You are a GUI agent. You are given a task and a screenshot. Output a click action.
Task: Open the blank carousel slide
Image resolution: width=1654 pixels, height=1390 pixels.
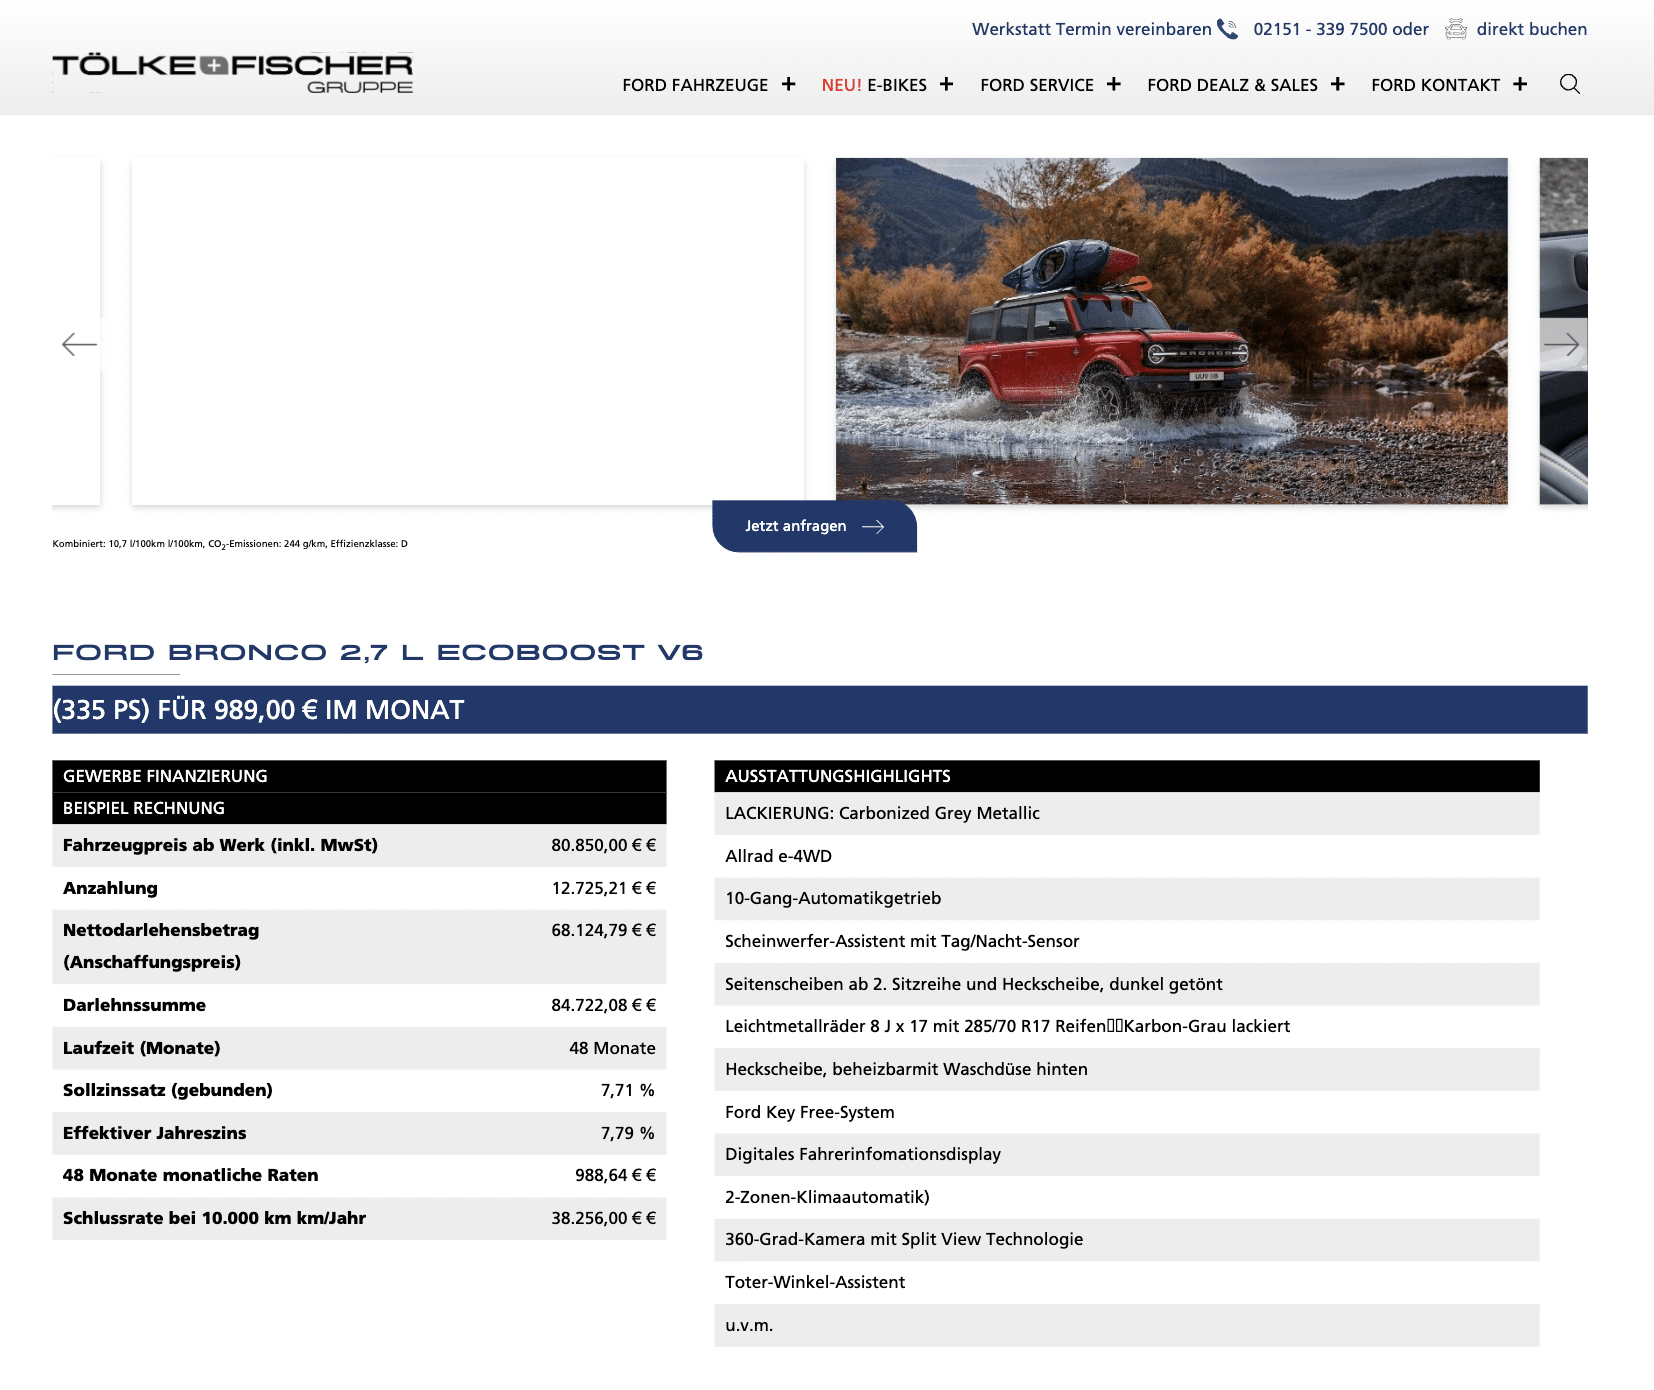468,331
